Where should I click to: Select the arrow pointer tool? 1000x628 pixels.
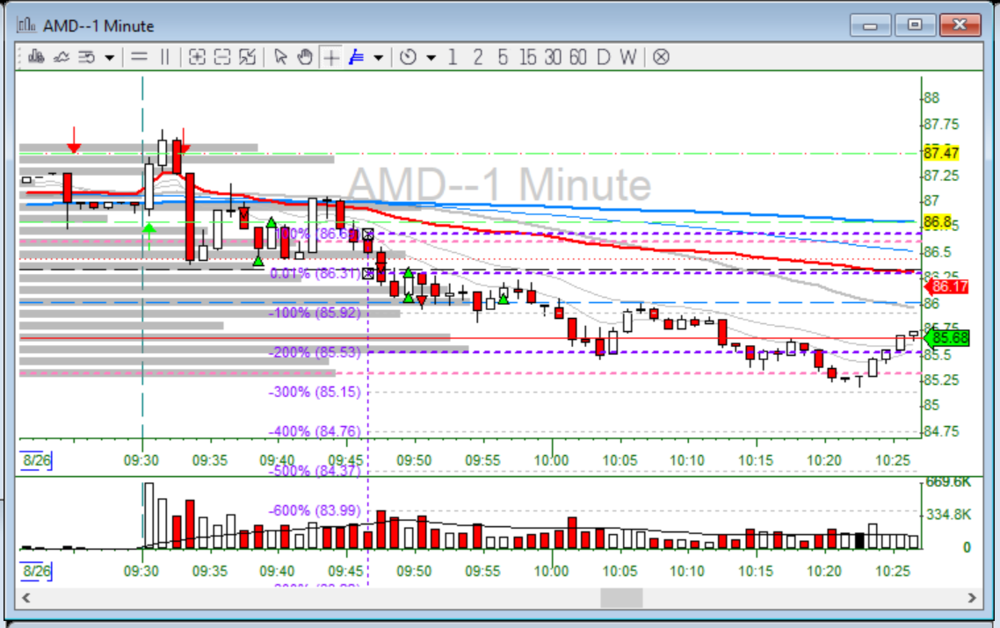(x=280, y=57)
